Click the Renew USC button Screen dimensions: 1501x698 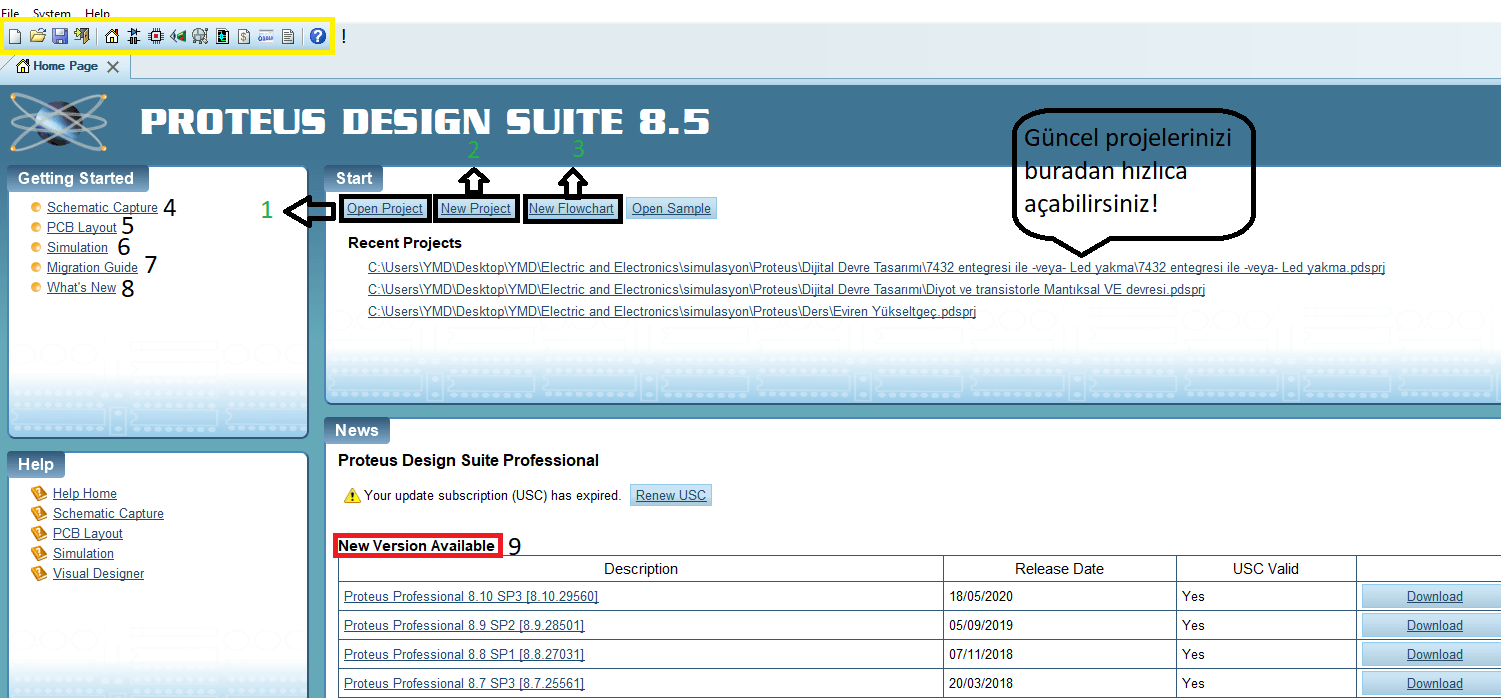[671, 496]
